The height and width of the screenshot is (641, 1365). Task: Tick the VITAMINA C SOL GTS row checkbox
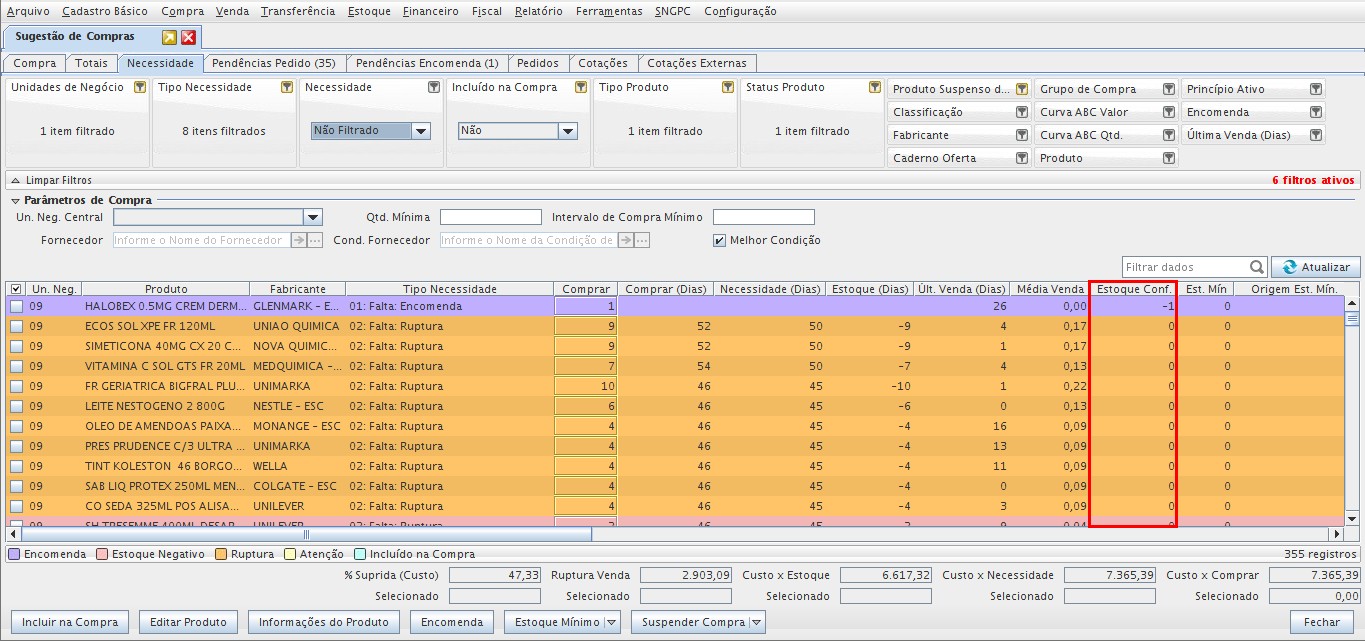pos(16,366)
